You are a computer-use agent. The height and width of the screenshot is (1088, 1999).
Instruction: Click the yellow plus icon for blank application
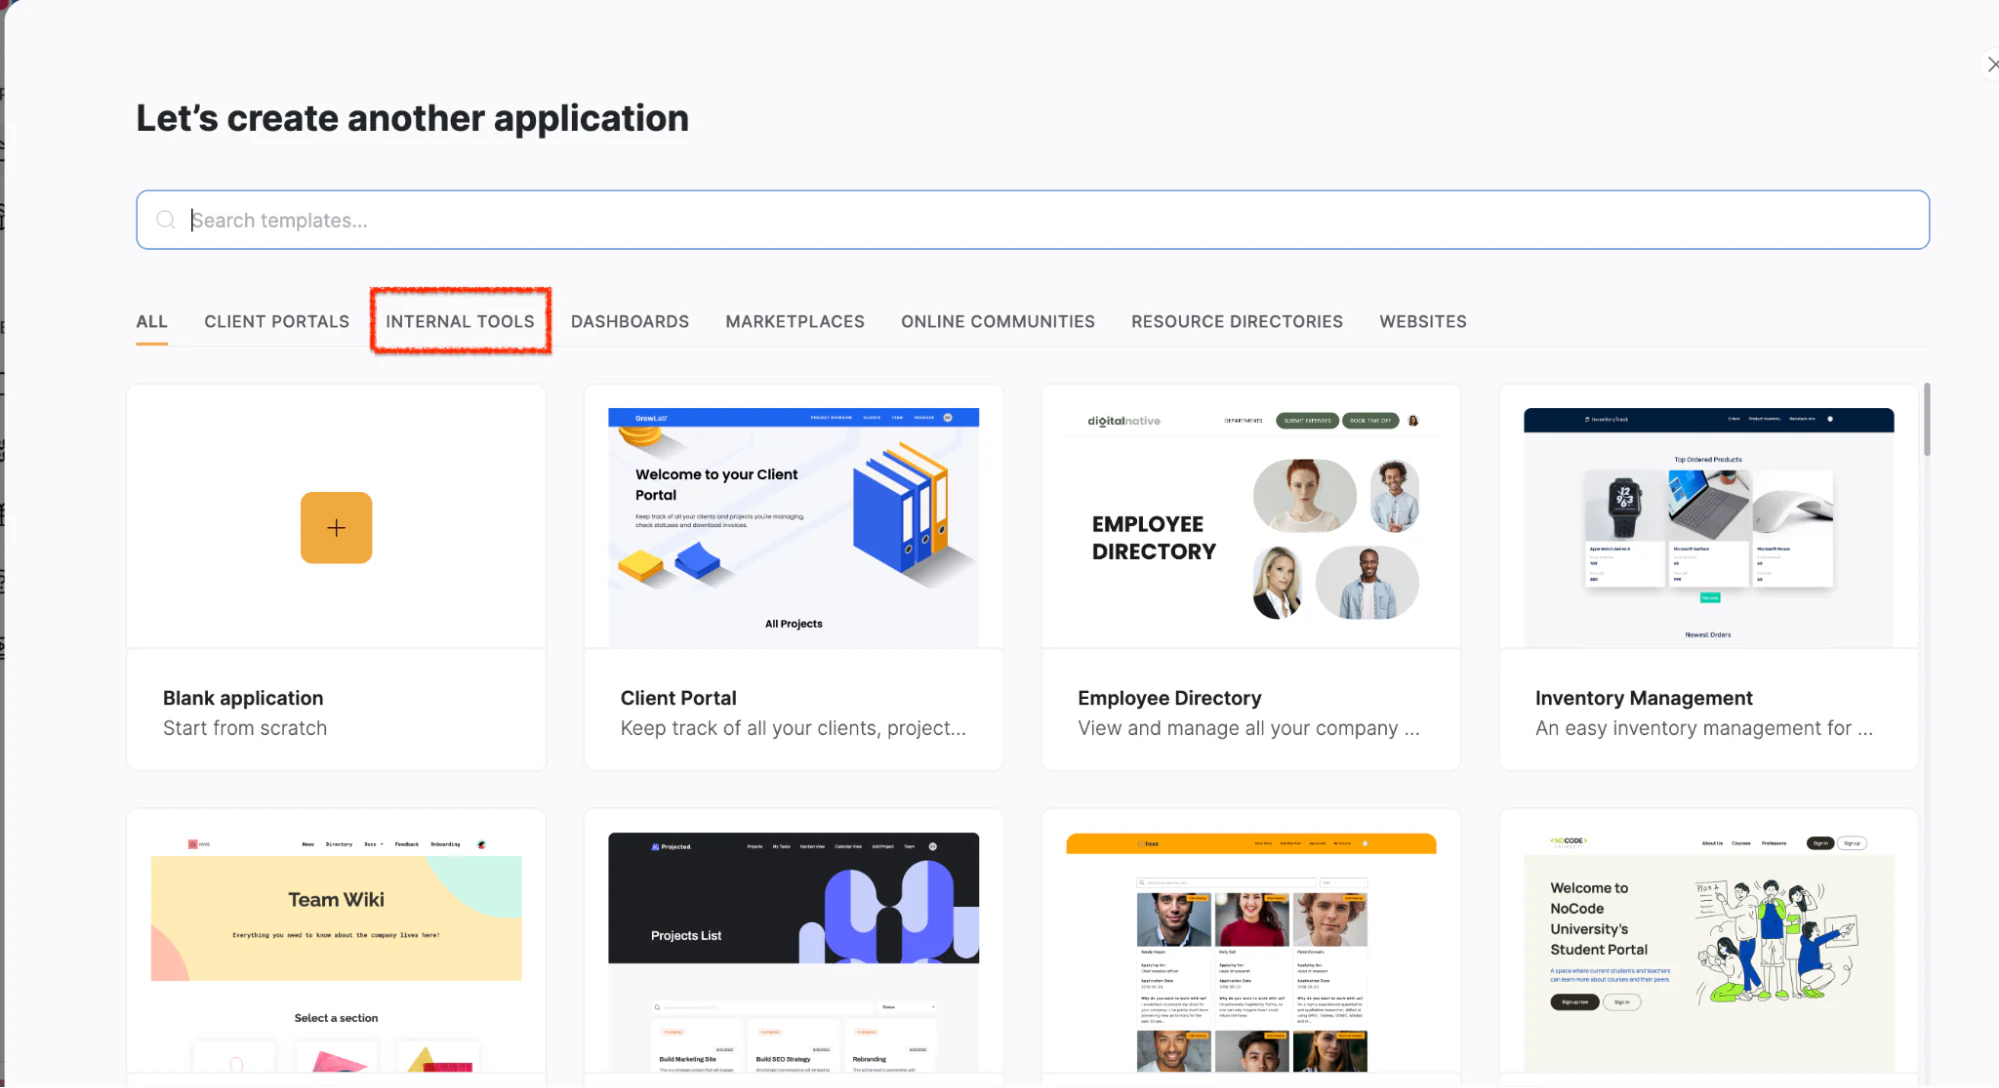pyautogui.click(x=336, y=528)
